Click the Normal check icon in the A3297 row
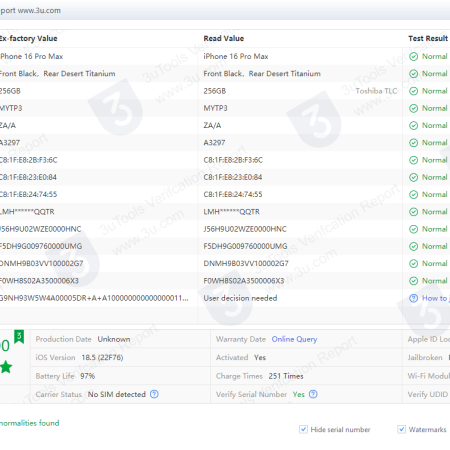 pyautogui.click(x=413, y=143)
